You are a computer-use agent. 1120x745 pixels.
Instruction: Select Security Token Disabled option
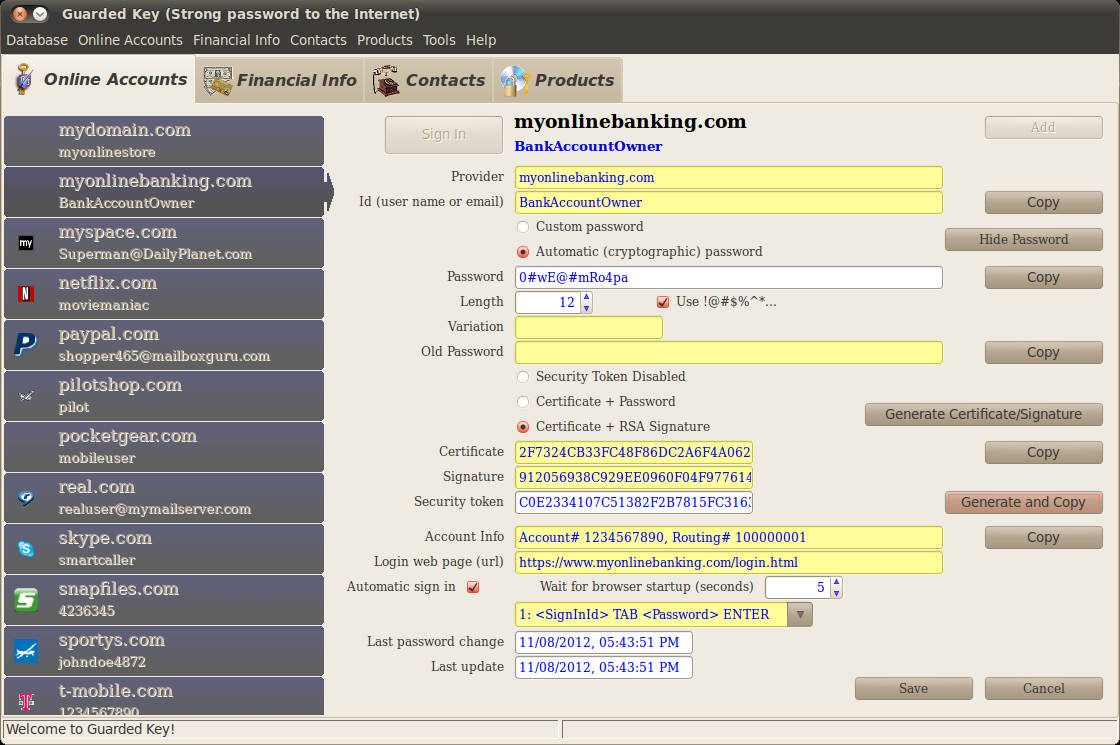[523, 377]
